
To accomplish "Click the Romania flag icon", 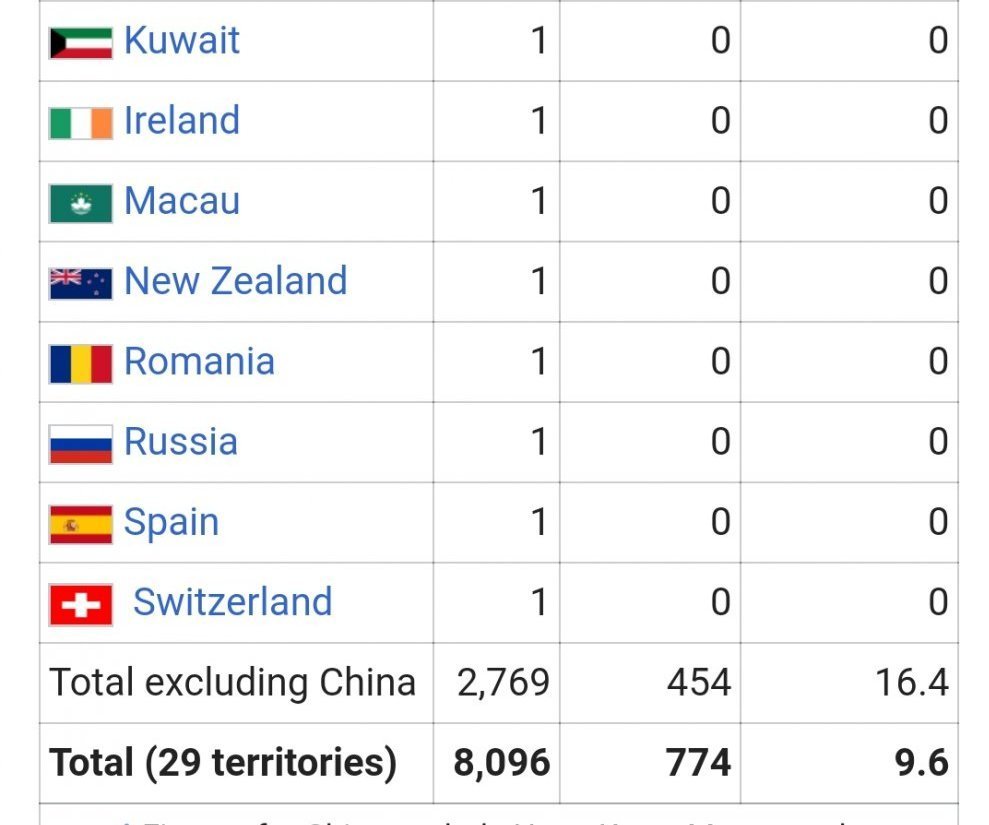I will click(x=80, y=363).
